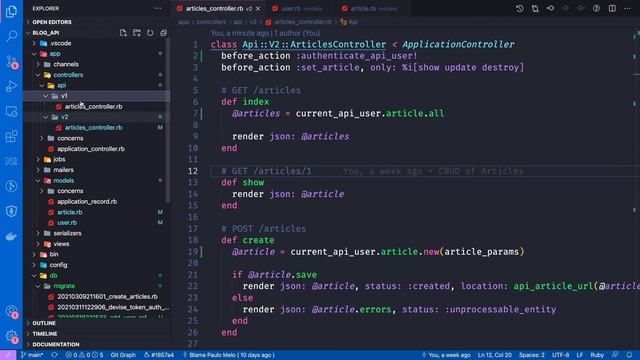
Task: Select Ruby language mode
Action: pyautogui.click(x=597, y=355)
